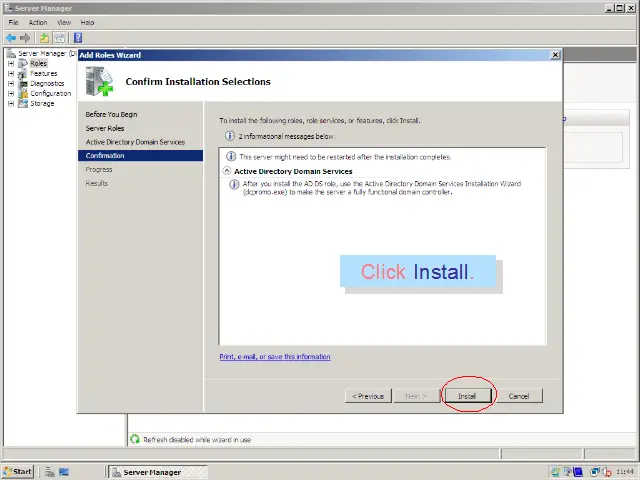Screen dimensions: 640x480
Task: Go to the Active Directory Domain Services wizard step
Action: (135, 142)
